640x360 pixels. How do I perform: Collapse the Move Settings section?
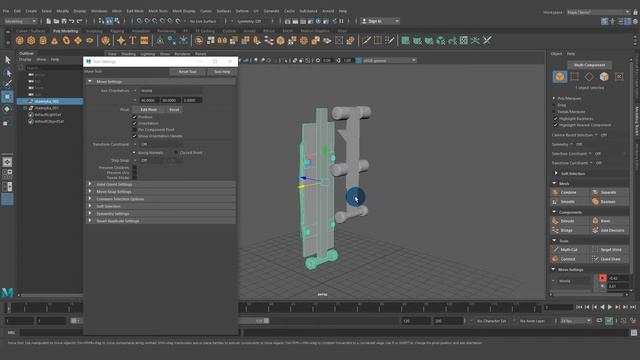[x=161, y=82]
